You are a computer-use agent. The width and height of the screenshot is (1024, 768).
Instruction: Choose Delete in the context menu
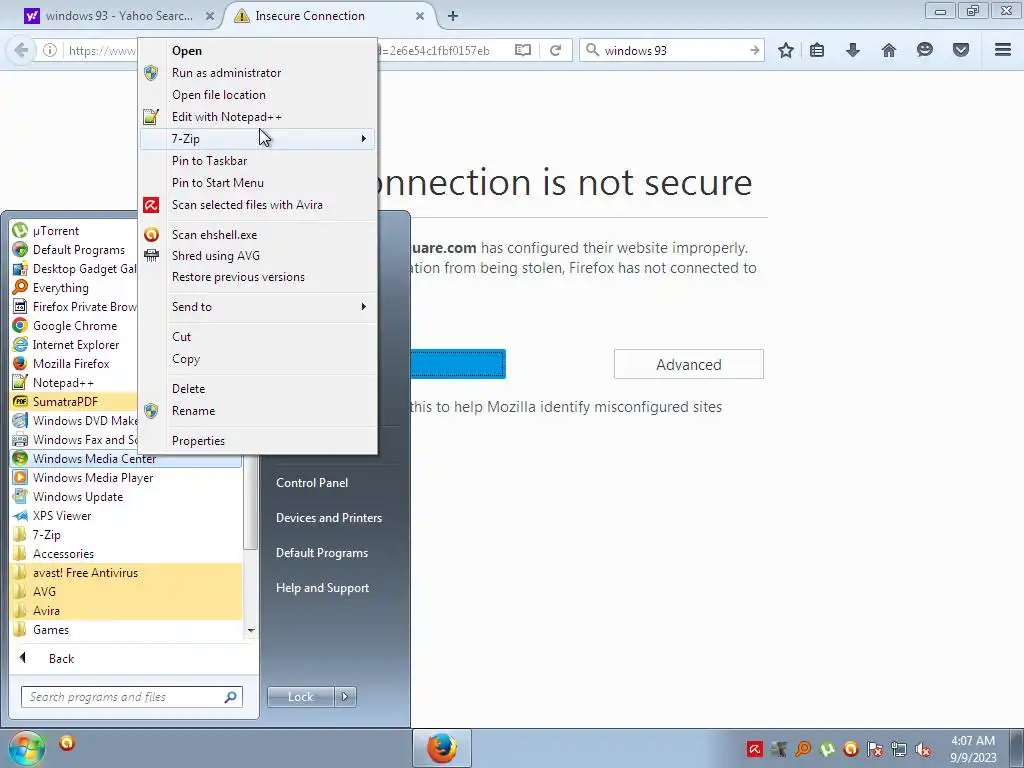[x=257, y=389]
